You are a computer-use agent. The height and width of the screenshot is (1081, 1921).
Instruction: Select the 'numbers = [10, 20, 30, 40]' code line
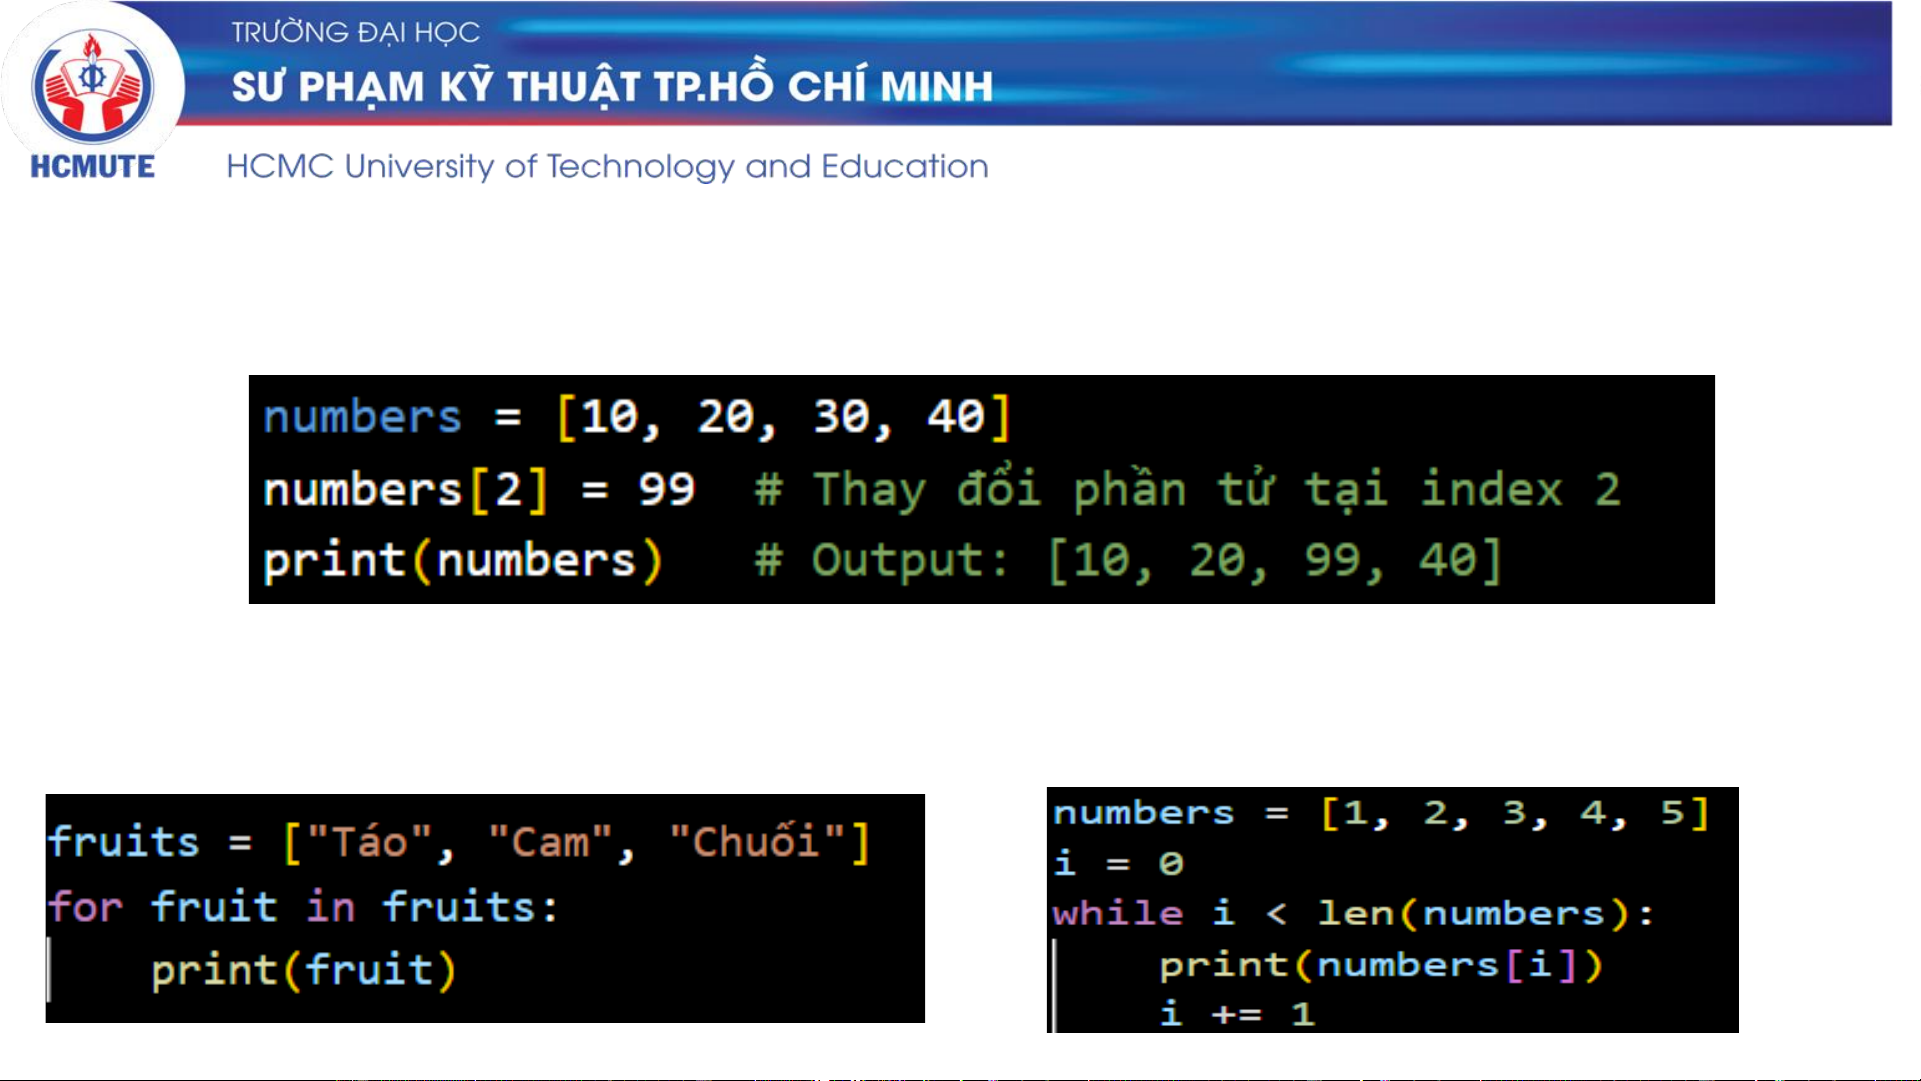[636, 416]
